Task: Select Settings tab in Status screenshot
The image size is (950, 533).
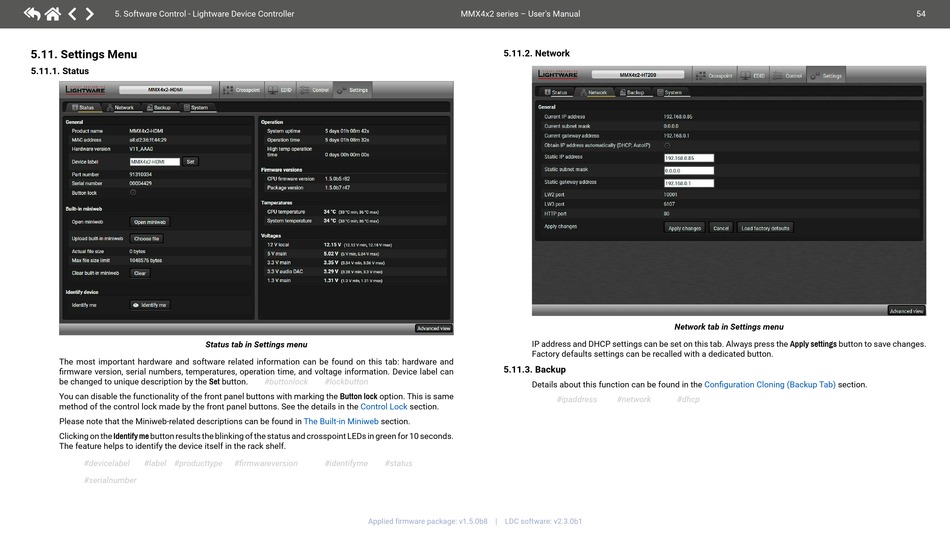Action: (353, 90)
